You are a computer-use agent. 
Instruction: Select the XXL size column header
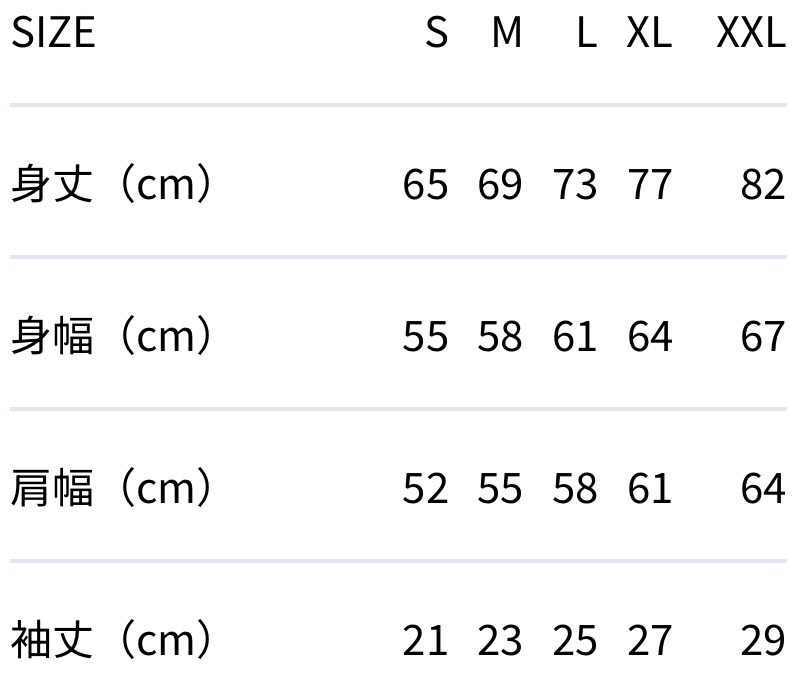tap(751, 33)
